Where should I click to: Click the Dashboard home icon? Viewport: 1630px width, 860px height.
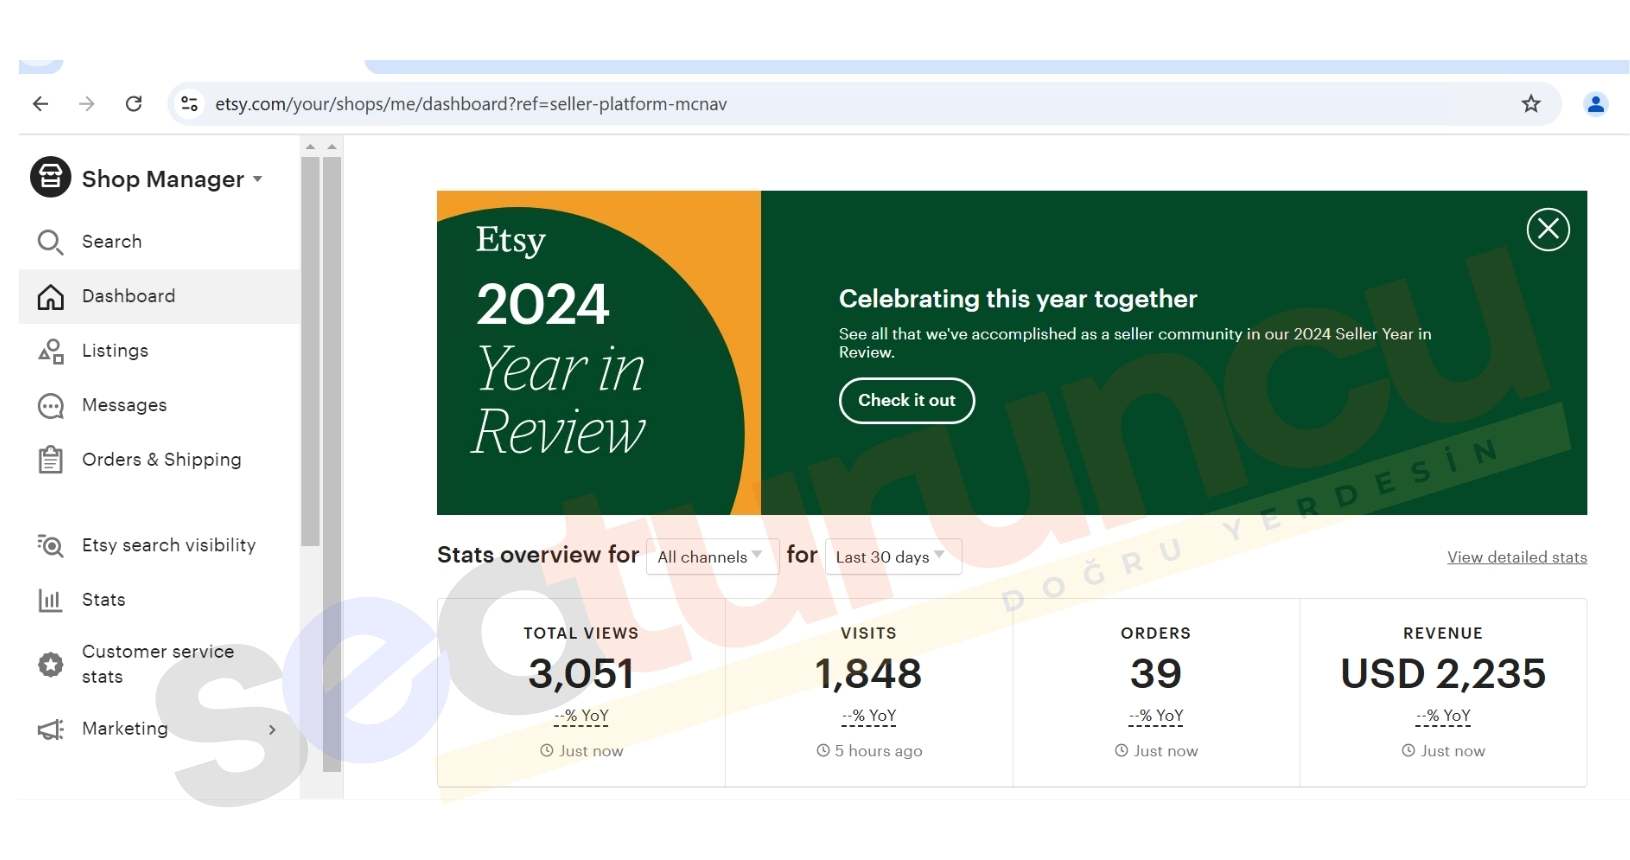coord(50,297)
